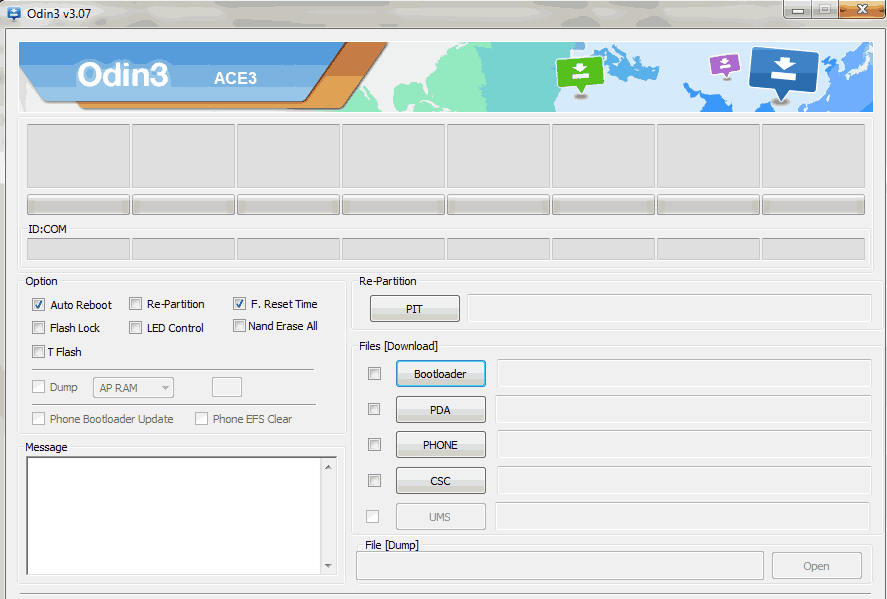Click the PIT file path field
This screenshot has width=887, height=599.
click(x=669, y=308)
